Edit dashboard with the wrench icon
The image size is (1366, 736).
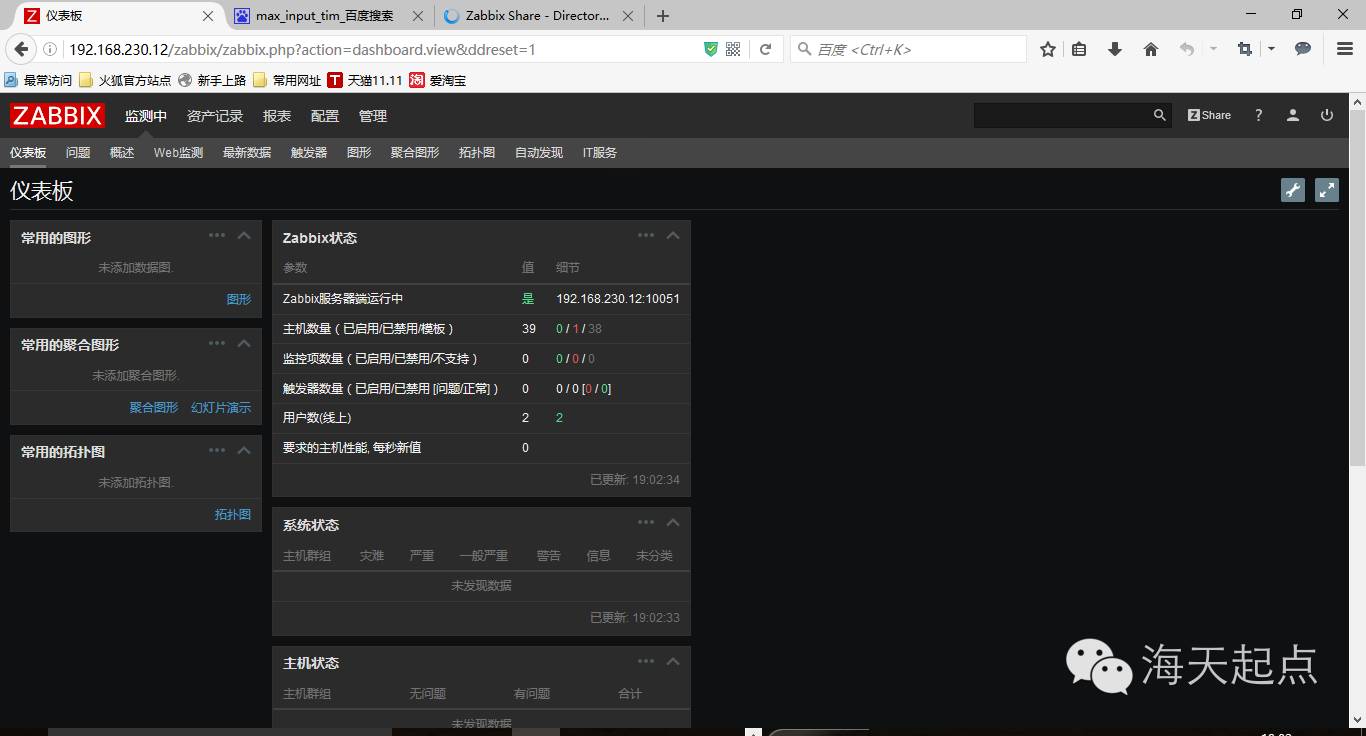[x=1293, y=190]
